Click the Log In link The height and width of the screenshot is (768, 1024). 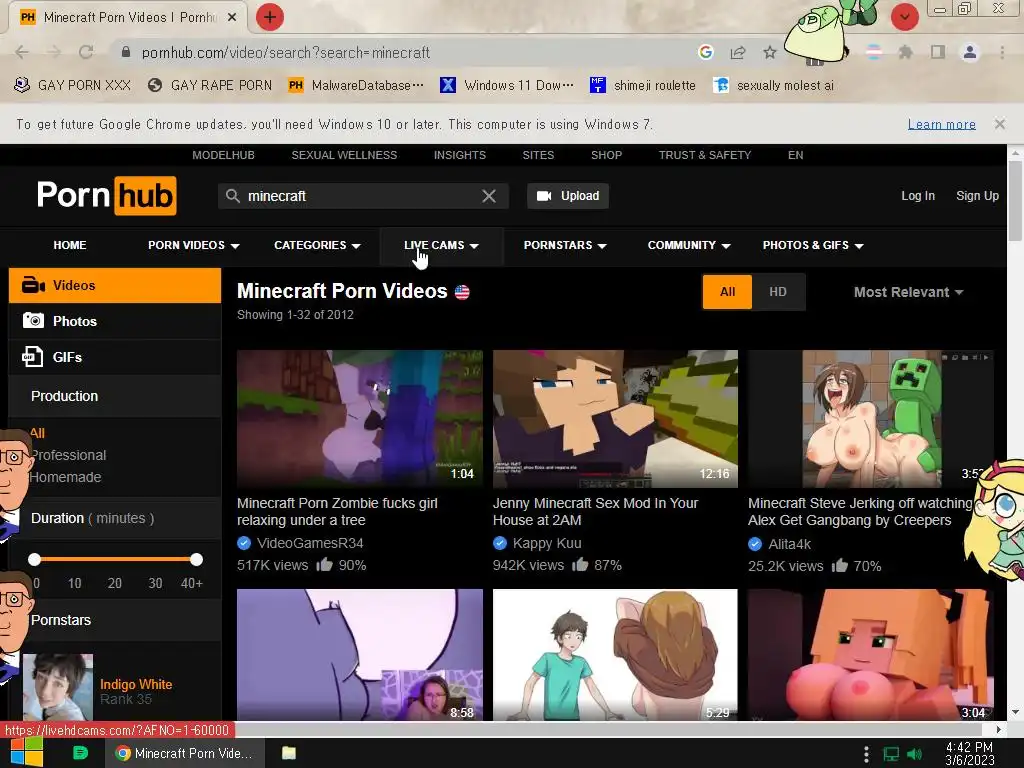pyautogui.click(x=918, y=196)
